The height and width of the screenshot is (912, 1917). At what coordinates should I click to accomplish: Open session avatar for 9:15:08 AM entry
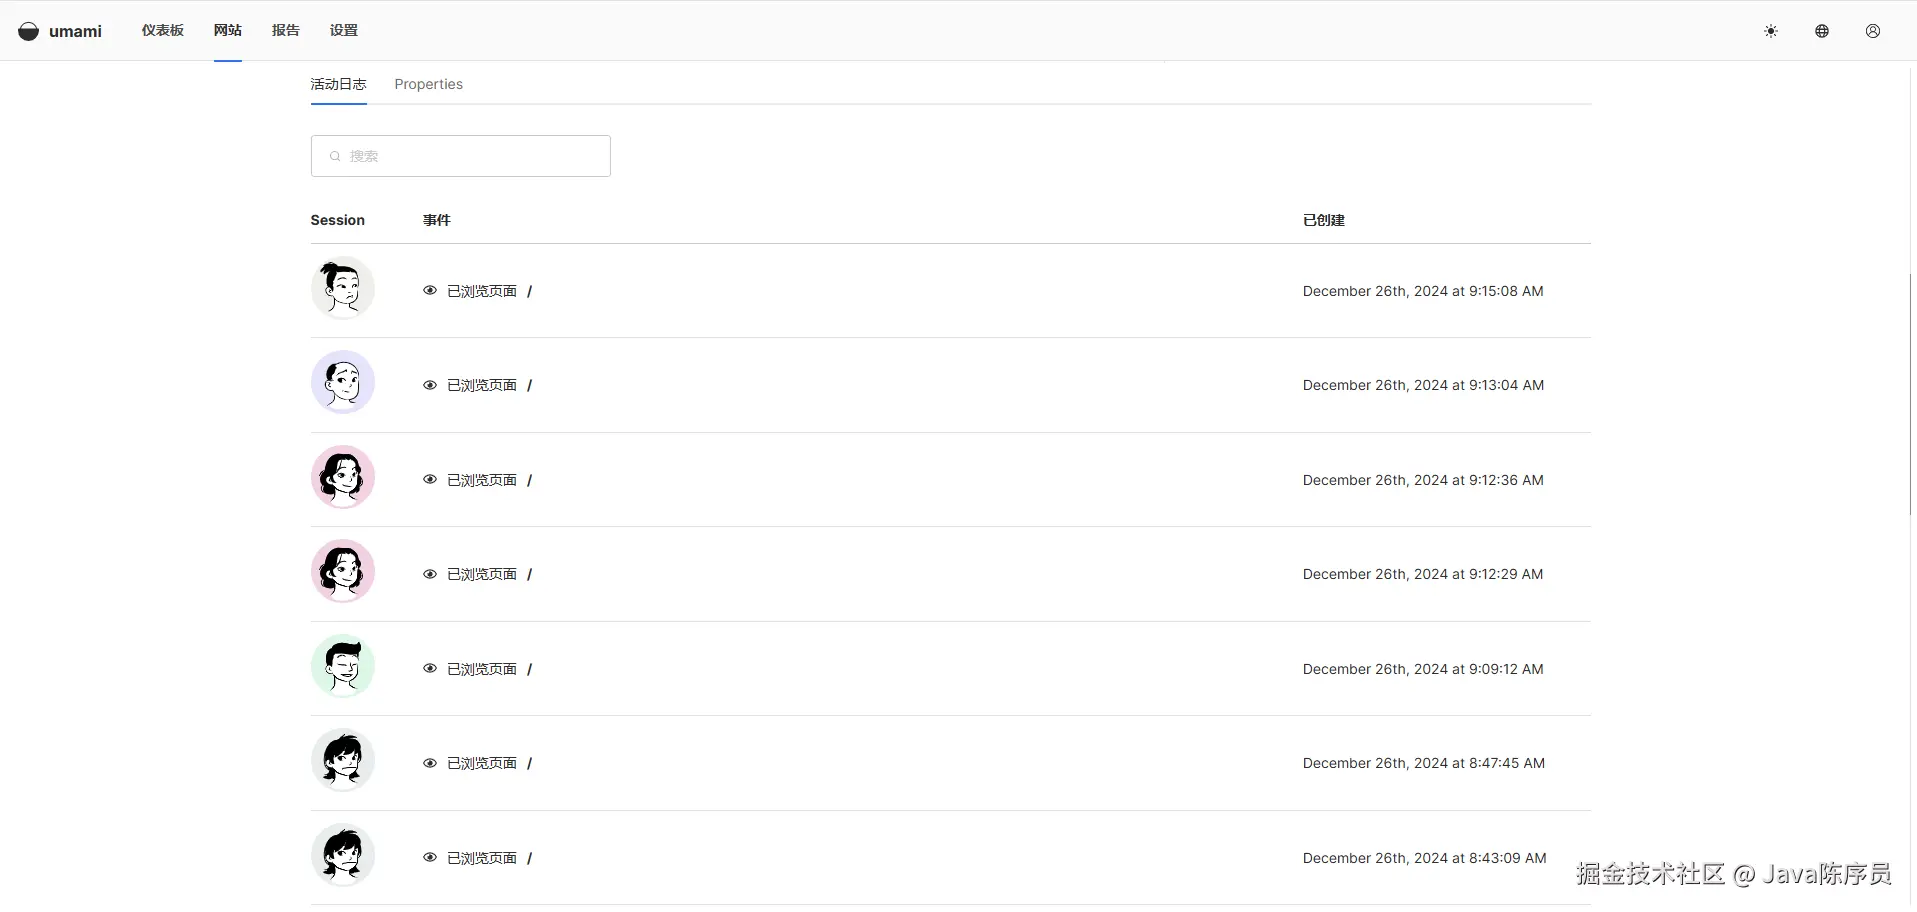[x=343, y=288]
